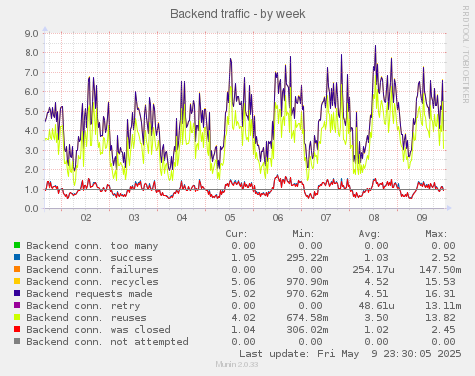Click the 'Avg:' column header
Image resolution: width=475 pixels, height=376 pixels.
pos(369,234)
